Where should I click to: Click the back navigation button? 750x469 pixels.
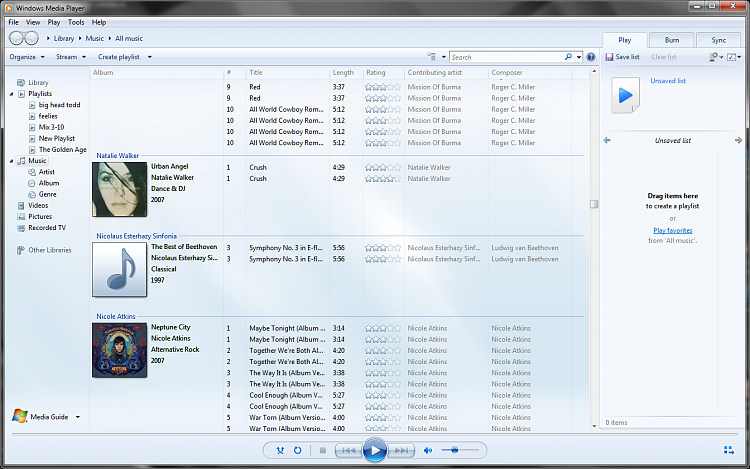pos(17,38)
